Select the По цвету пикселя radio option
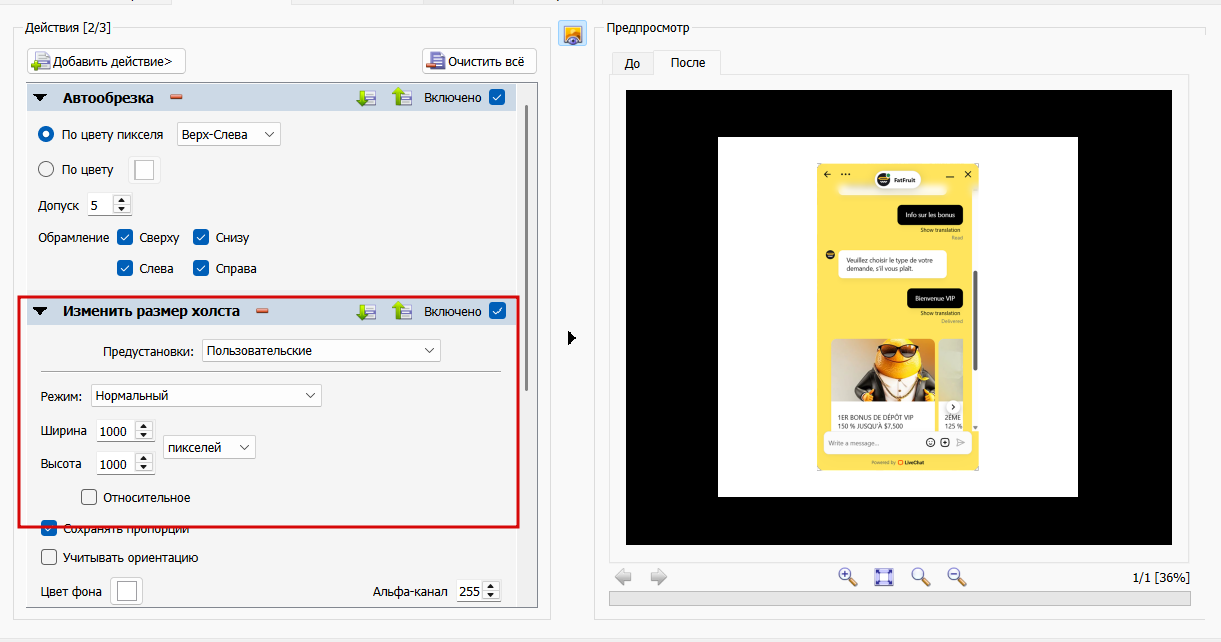This screenshot has width=1221, height=642. [45, 134]
